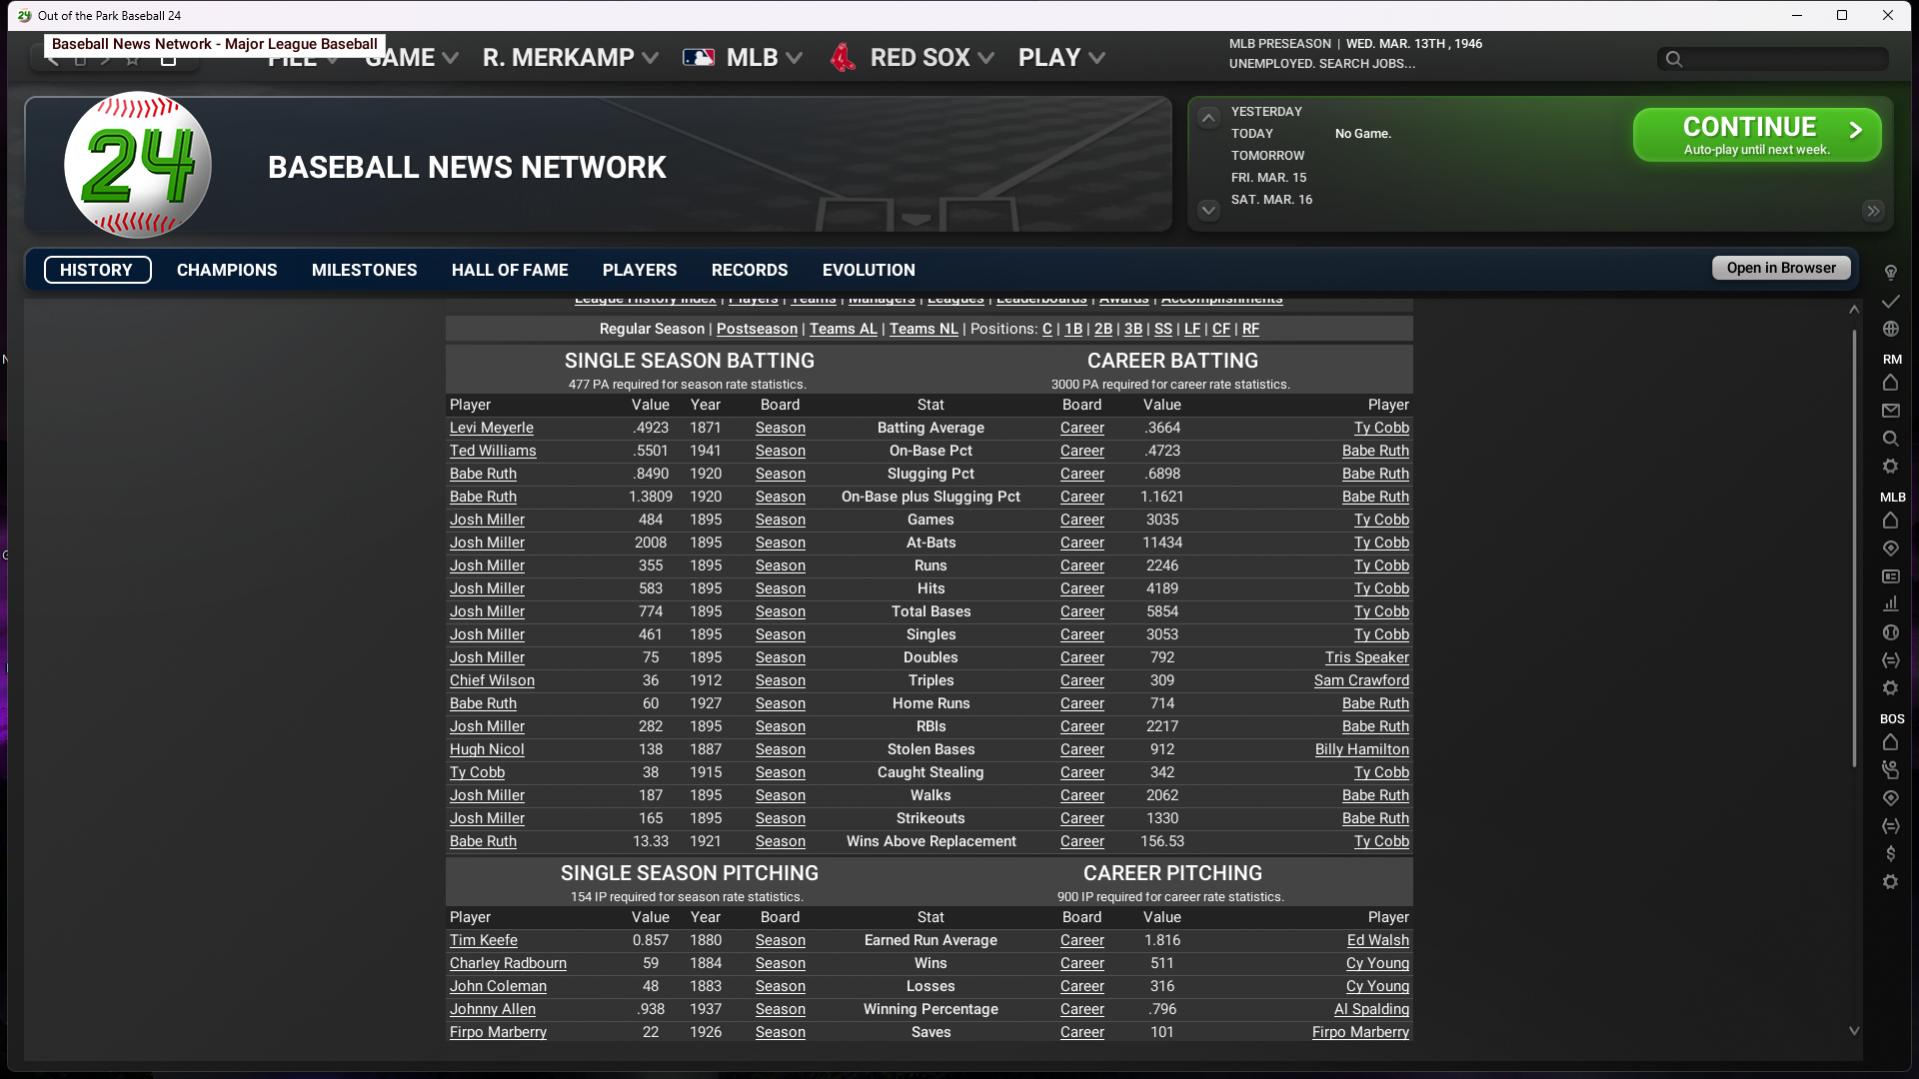1919x1079 pixels.
Task: Open the manager mail envelope icon
Action: (1890, 411)
